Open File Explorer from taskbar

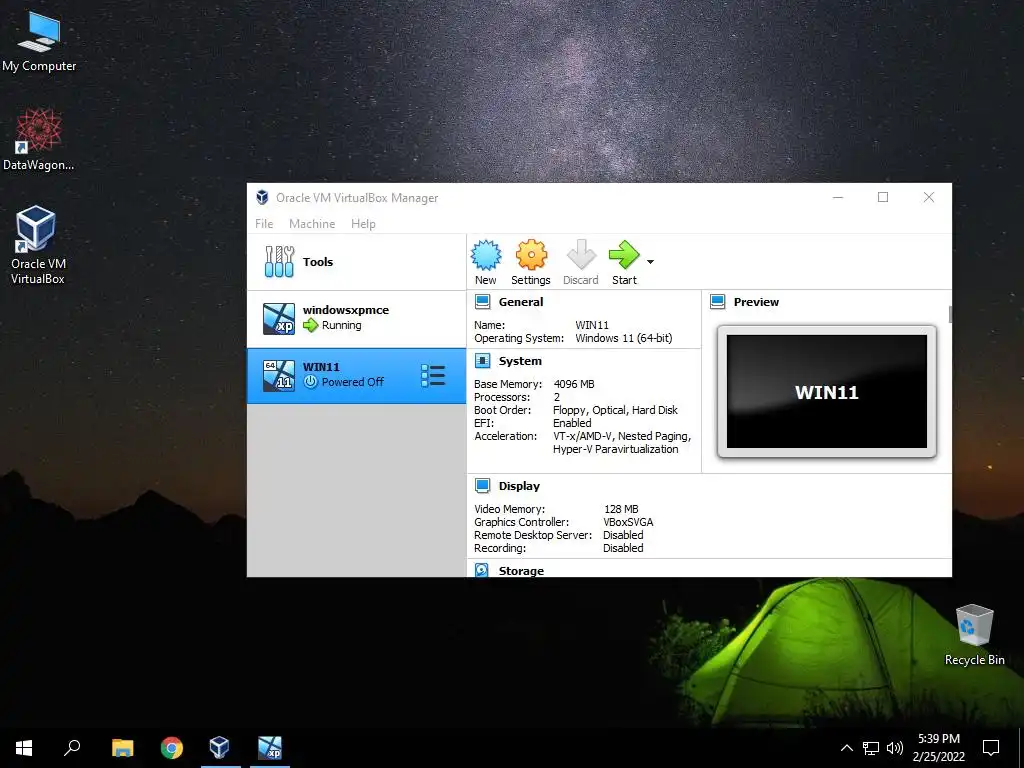coord(122,748)
